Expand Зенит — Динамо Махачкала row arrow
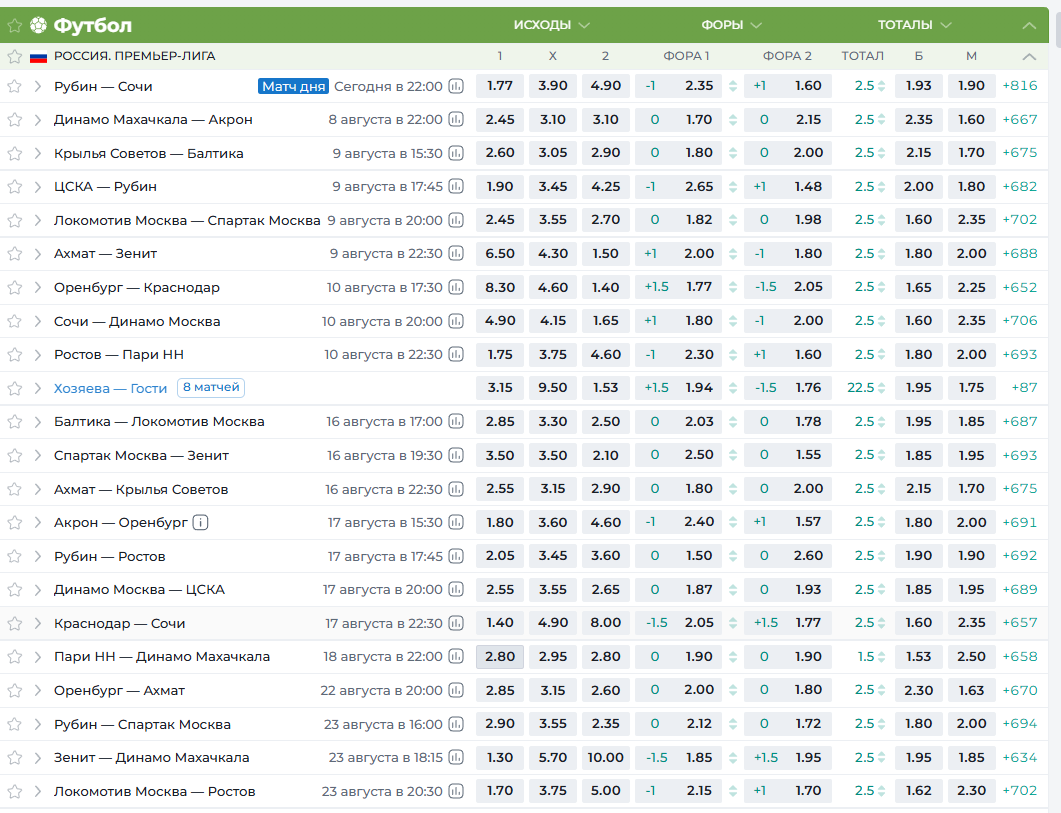This screenshot has width=1061, height=813. (38, 757)
